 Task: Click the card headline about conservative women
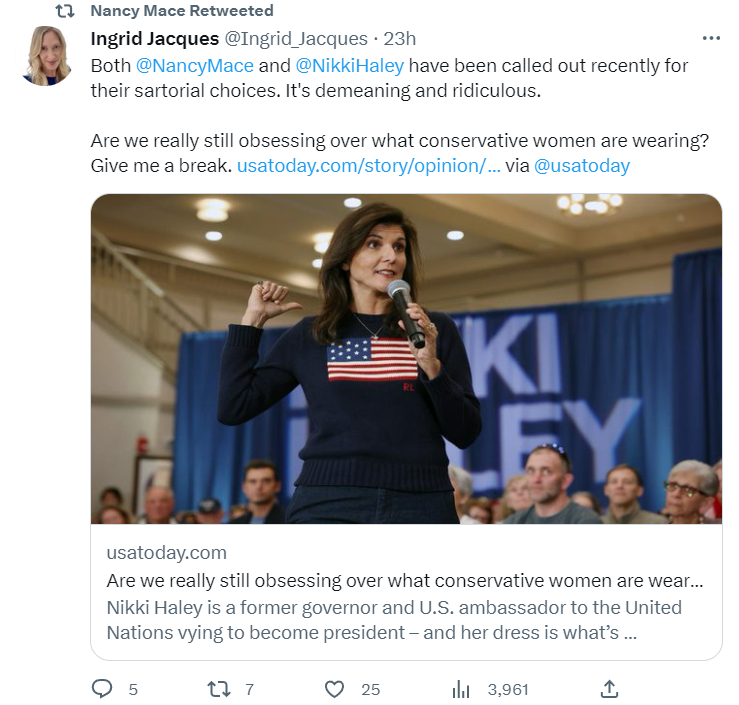click(404, 580)
